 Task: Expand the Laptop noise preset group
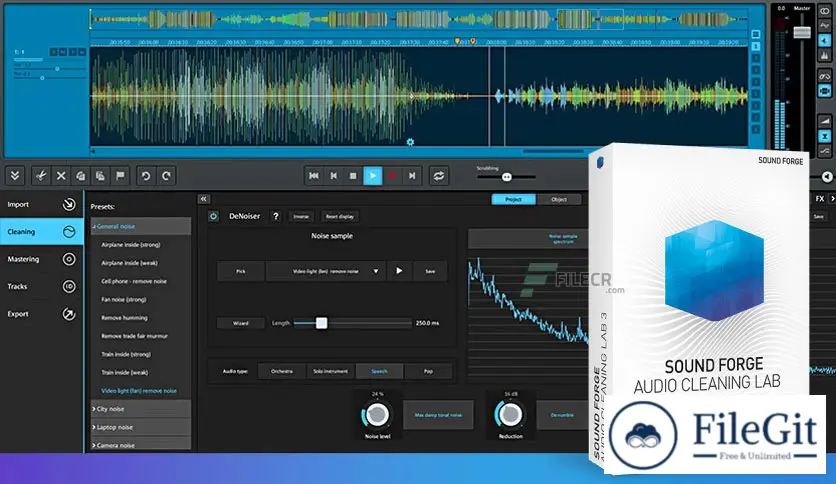click(141, 427)
